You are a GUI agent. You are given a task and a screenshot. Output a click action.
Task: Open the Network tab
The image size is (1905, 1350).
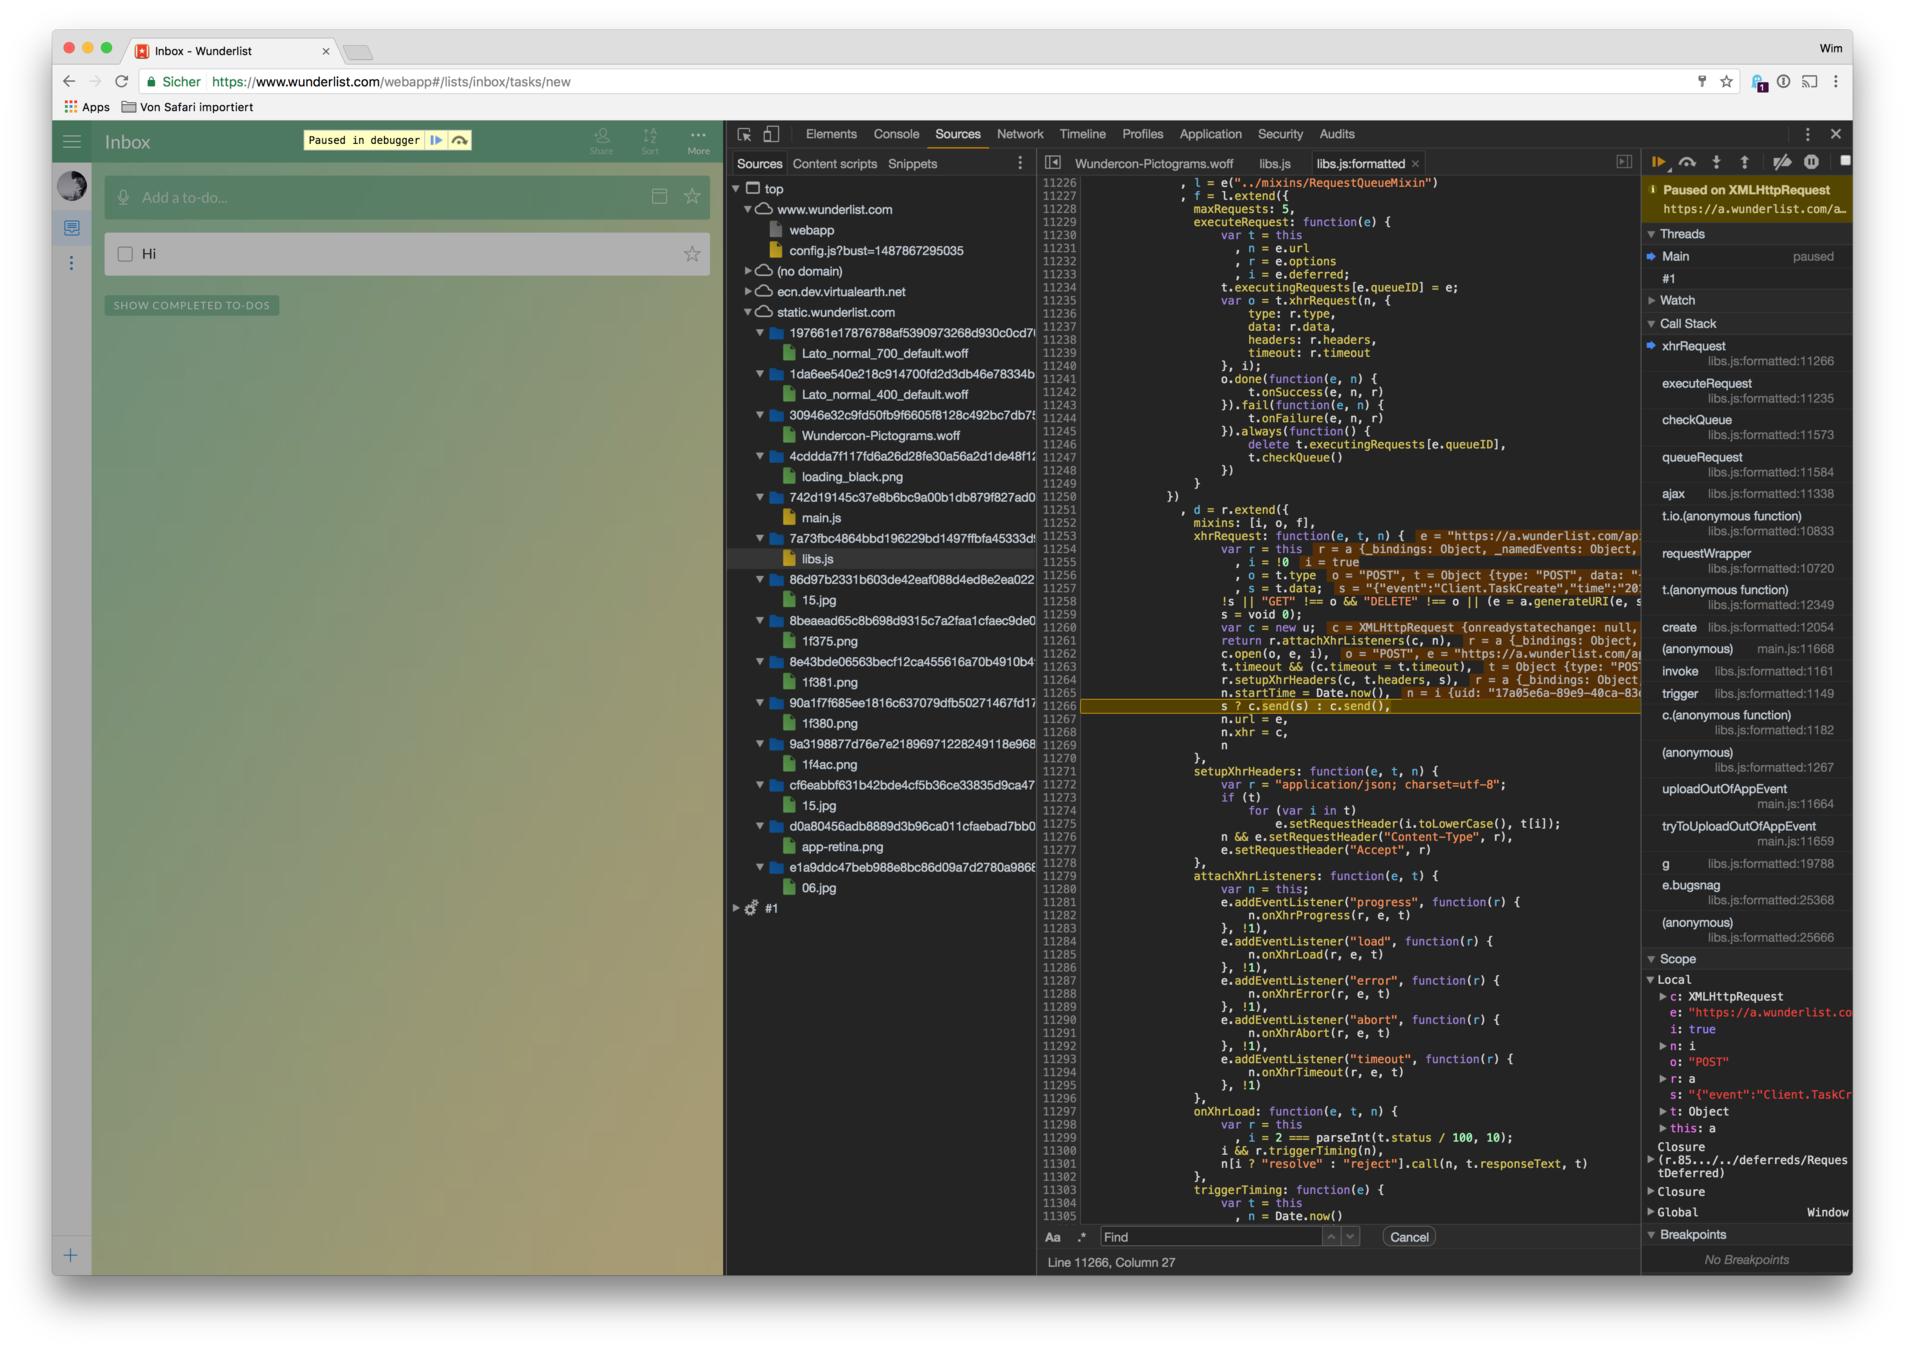tap(1020, 134)
